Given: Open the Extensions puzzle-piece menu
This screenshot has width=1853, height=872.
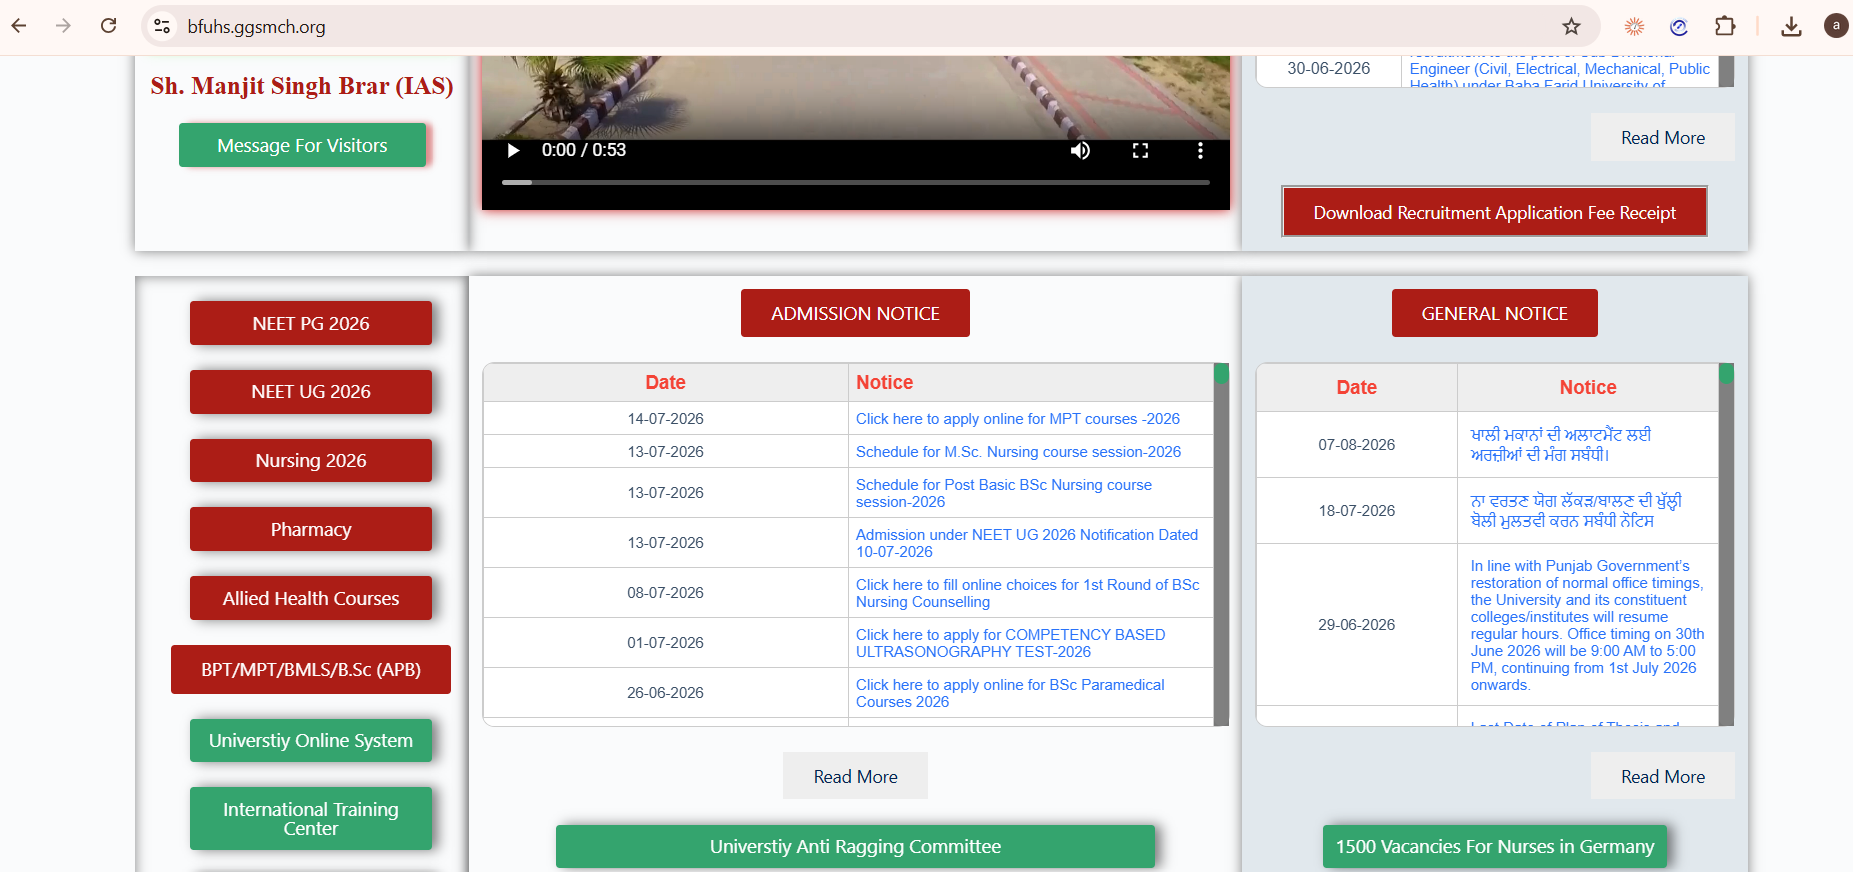Looking at the screenshot, I should (x=1725, y=26).
